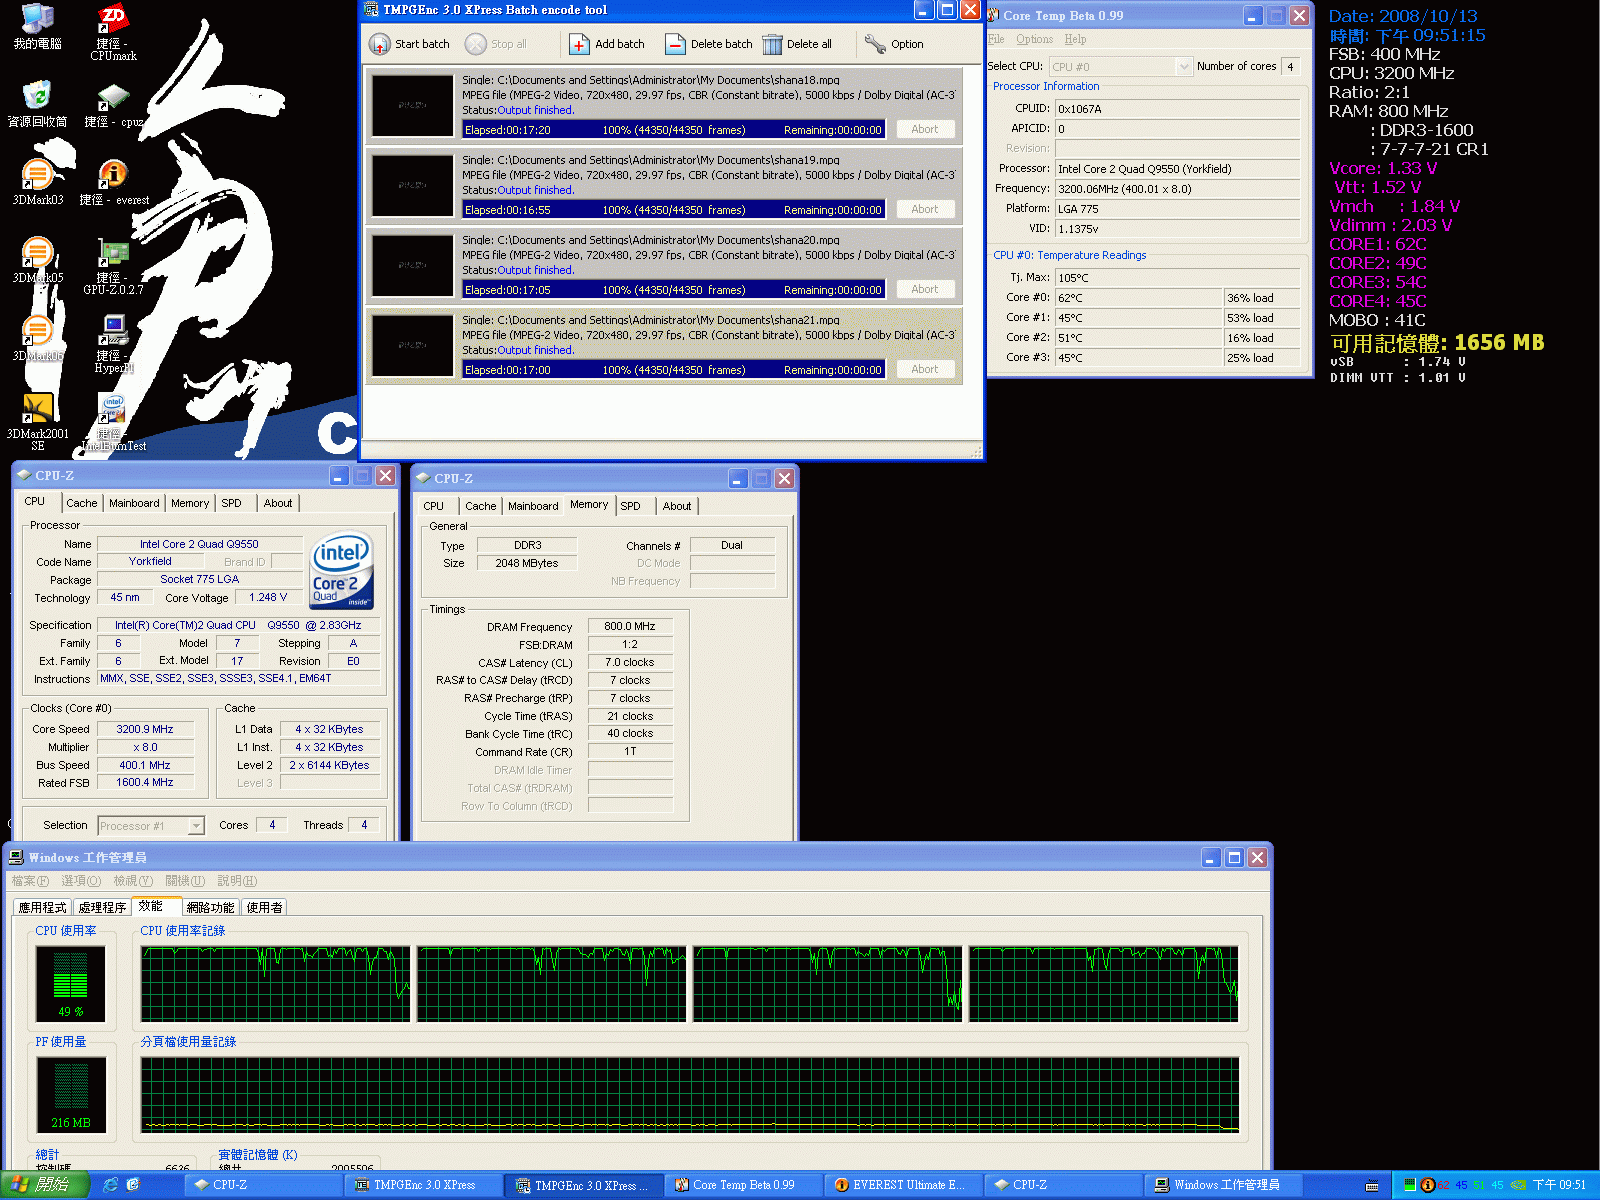Click Abort button for shana20.mpg job
The width and height of the screenshot is (1600, 1200).
[x=924, y=289]
